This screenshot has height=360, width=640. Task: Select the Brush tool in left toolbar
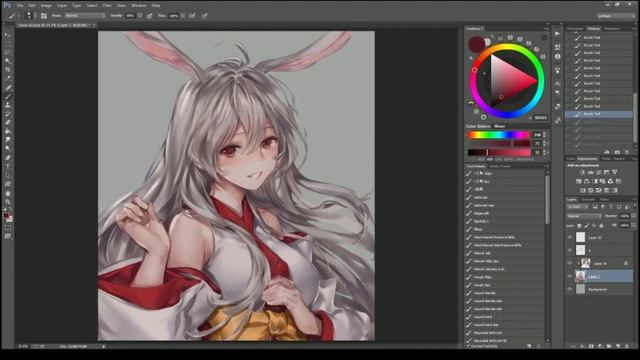coord(8,96)
